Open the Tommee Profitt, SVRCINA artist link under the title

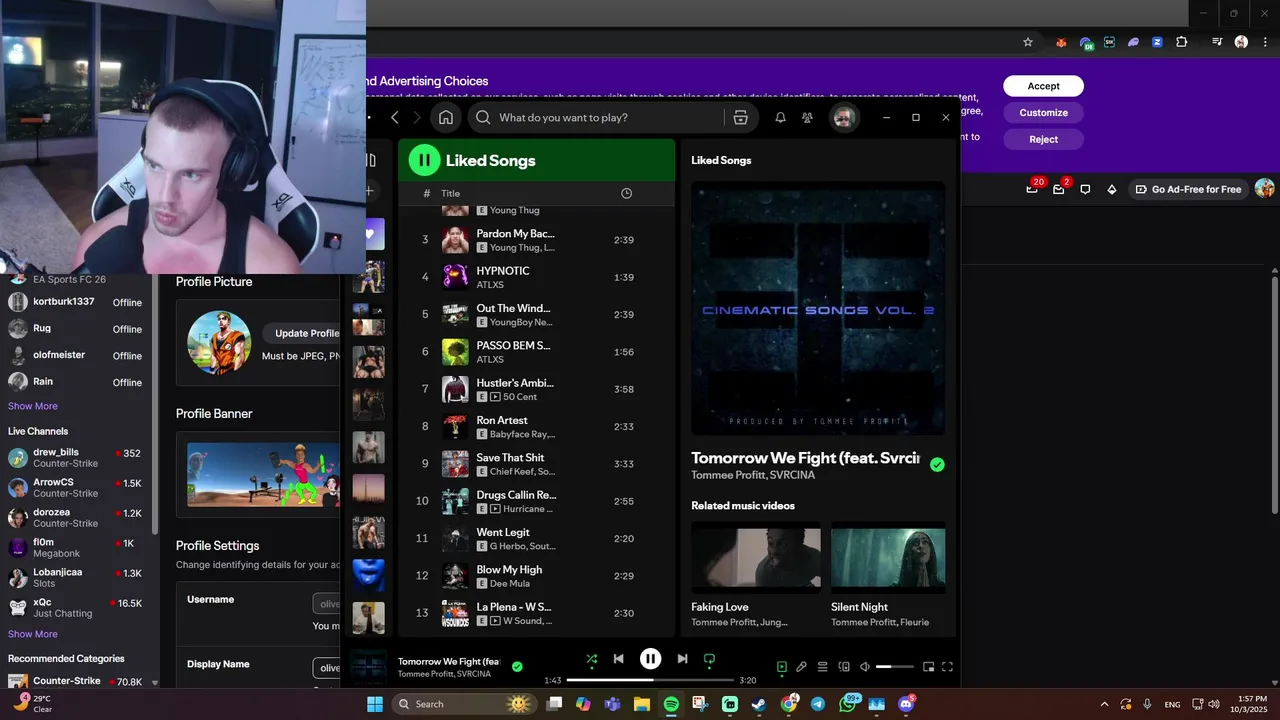click(x=753, y=475)
